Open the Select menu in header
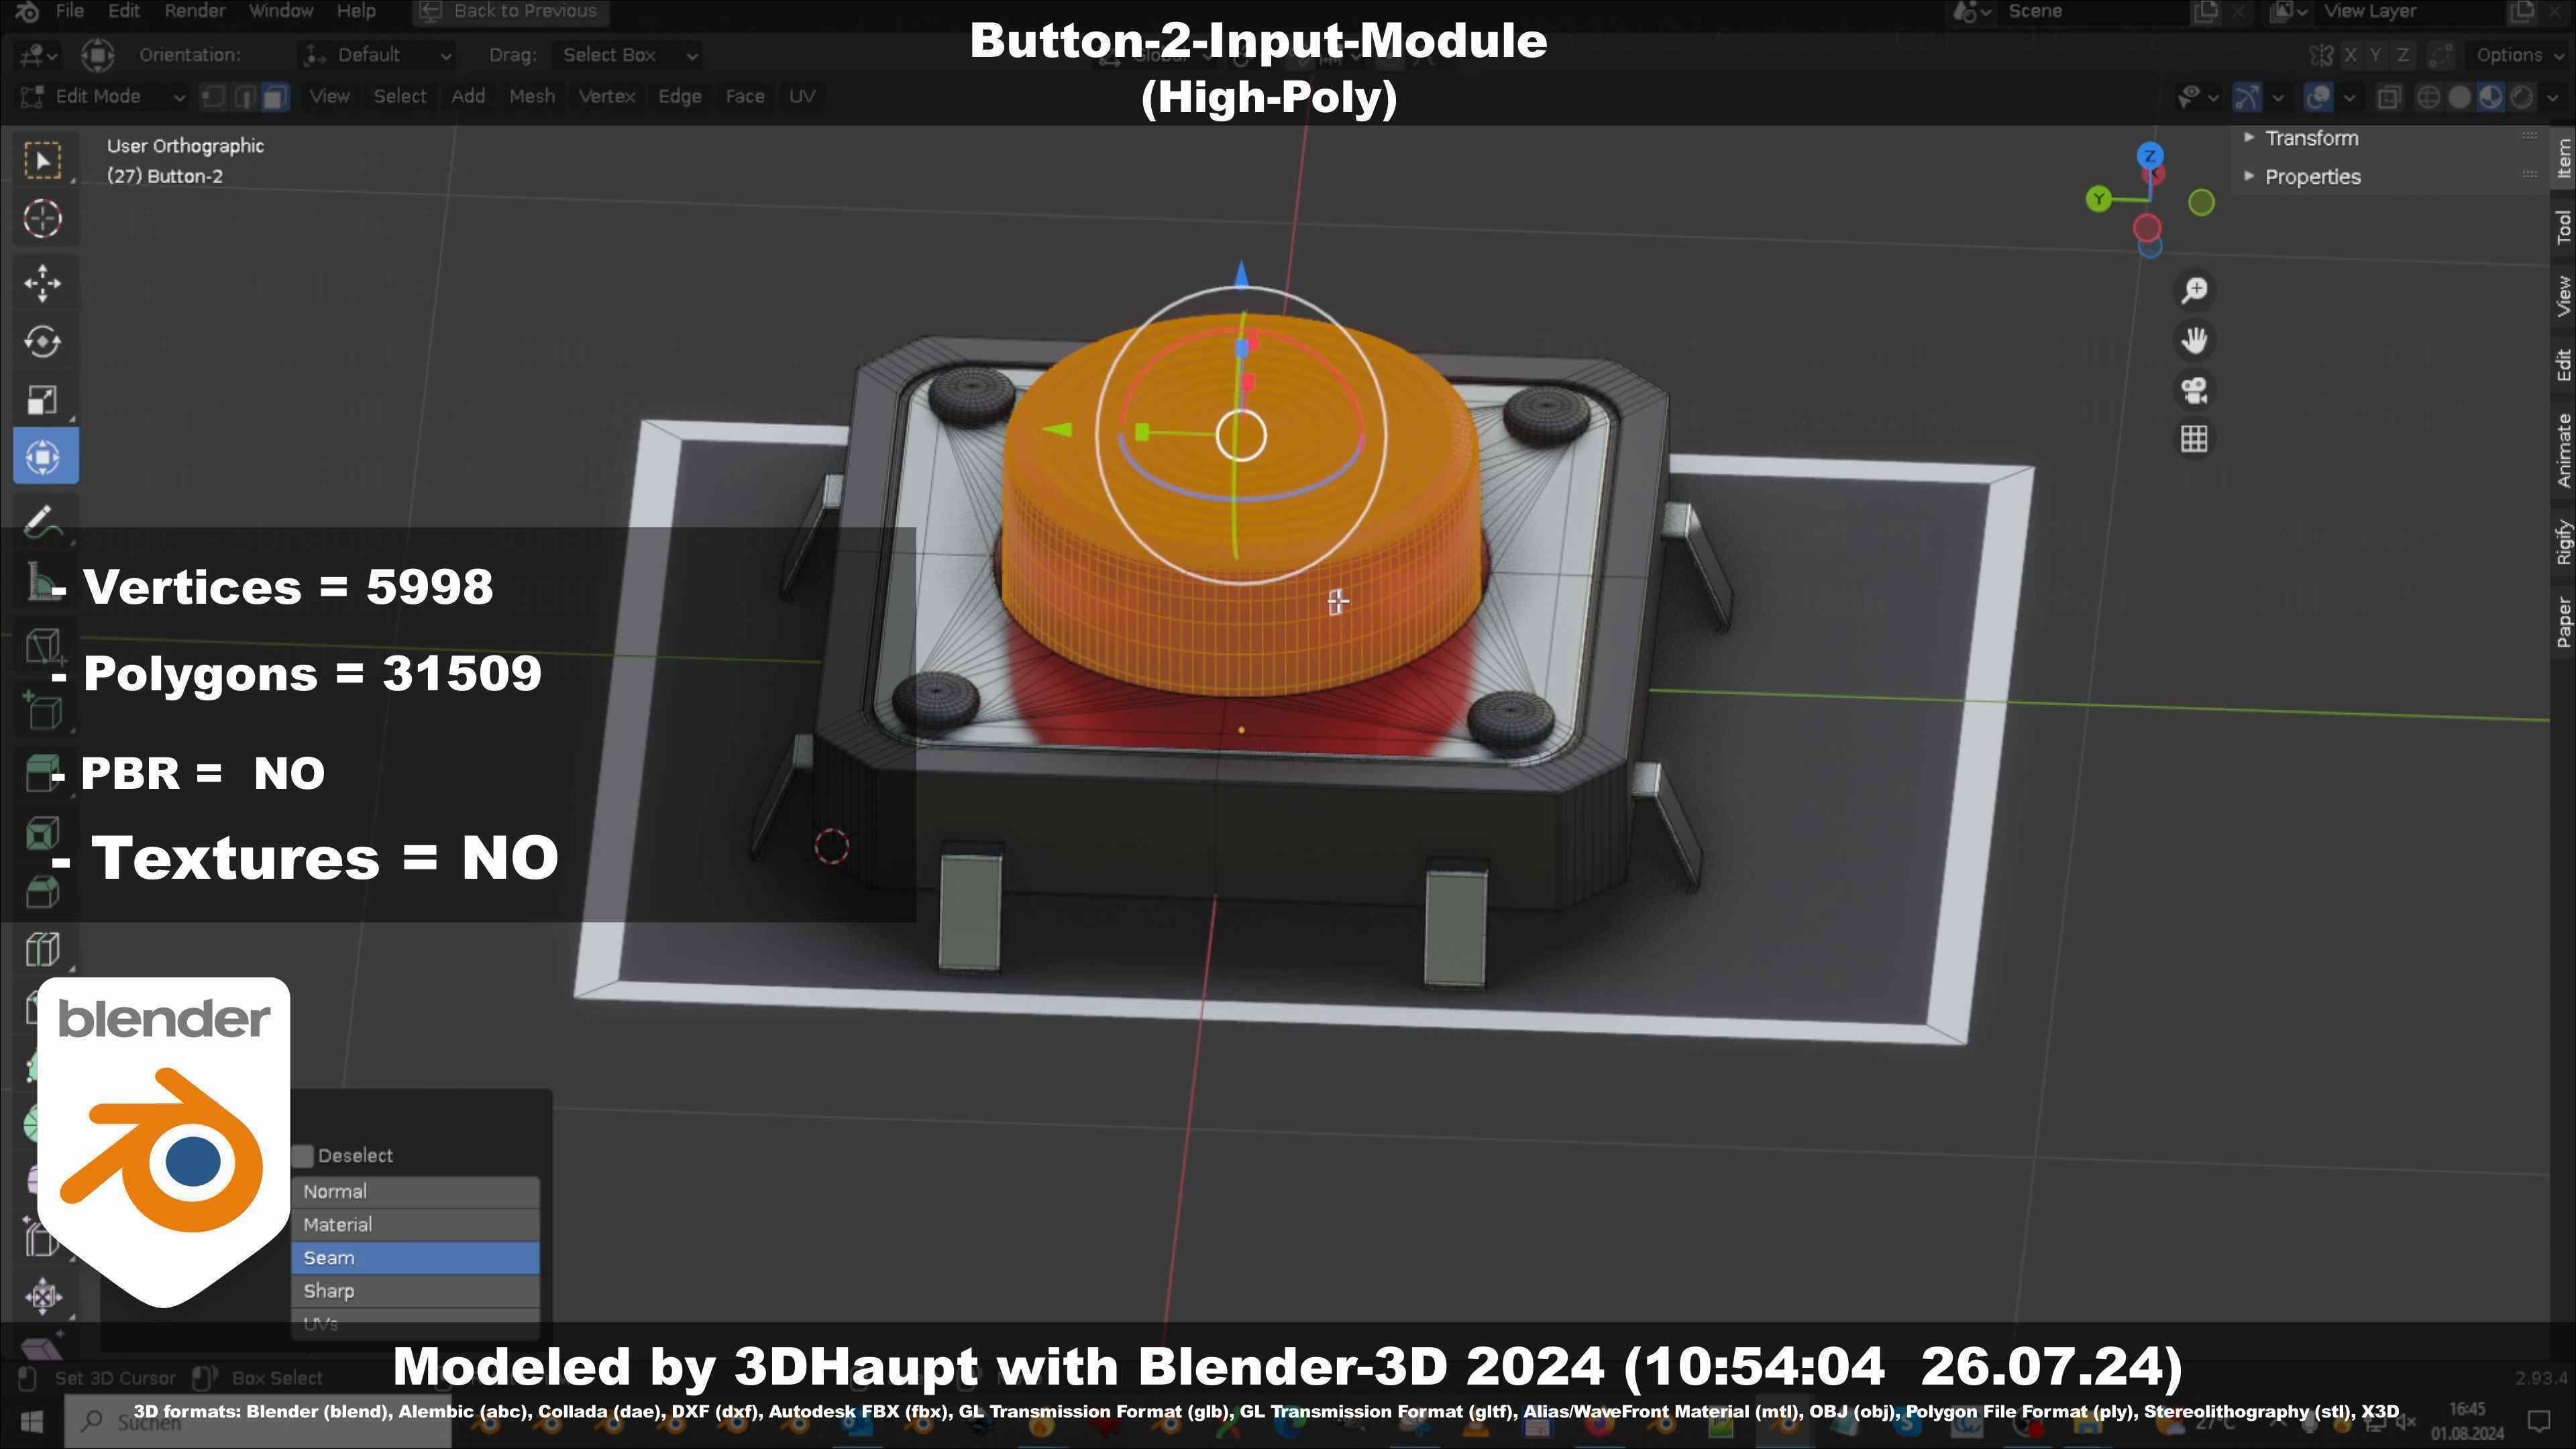This screenshot has height=1449, width=2576. click(400, 97)
